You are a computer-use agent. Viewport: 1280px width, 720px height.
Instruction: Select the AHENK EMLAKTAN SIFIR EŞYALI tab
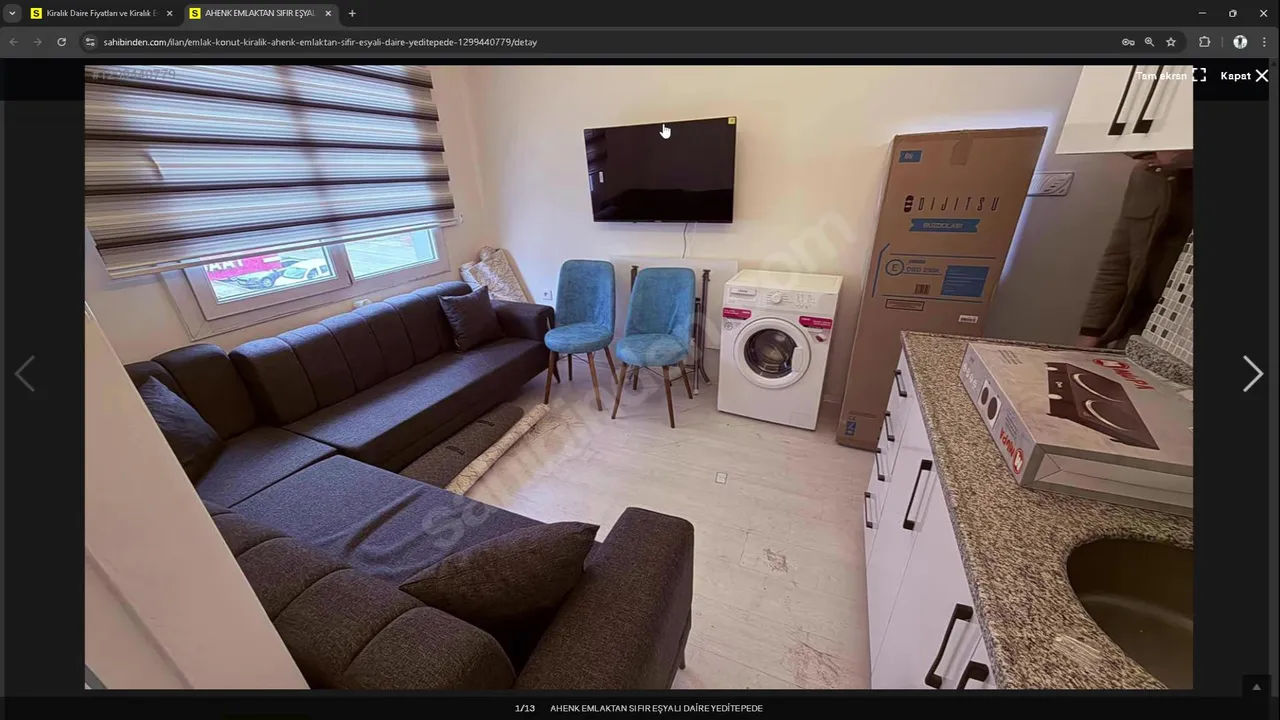(258, 13)
